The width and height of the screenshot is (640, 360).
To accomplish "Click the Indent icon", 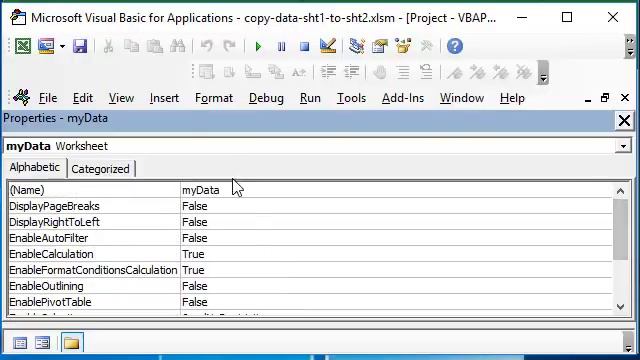I will [328, 72].
